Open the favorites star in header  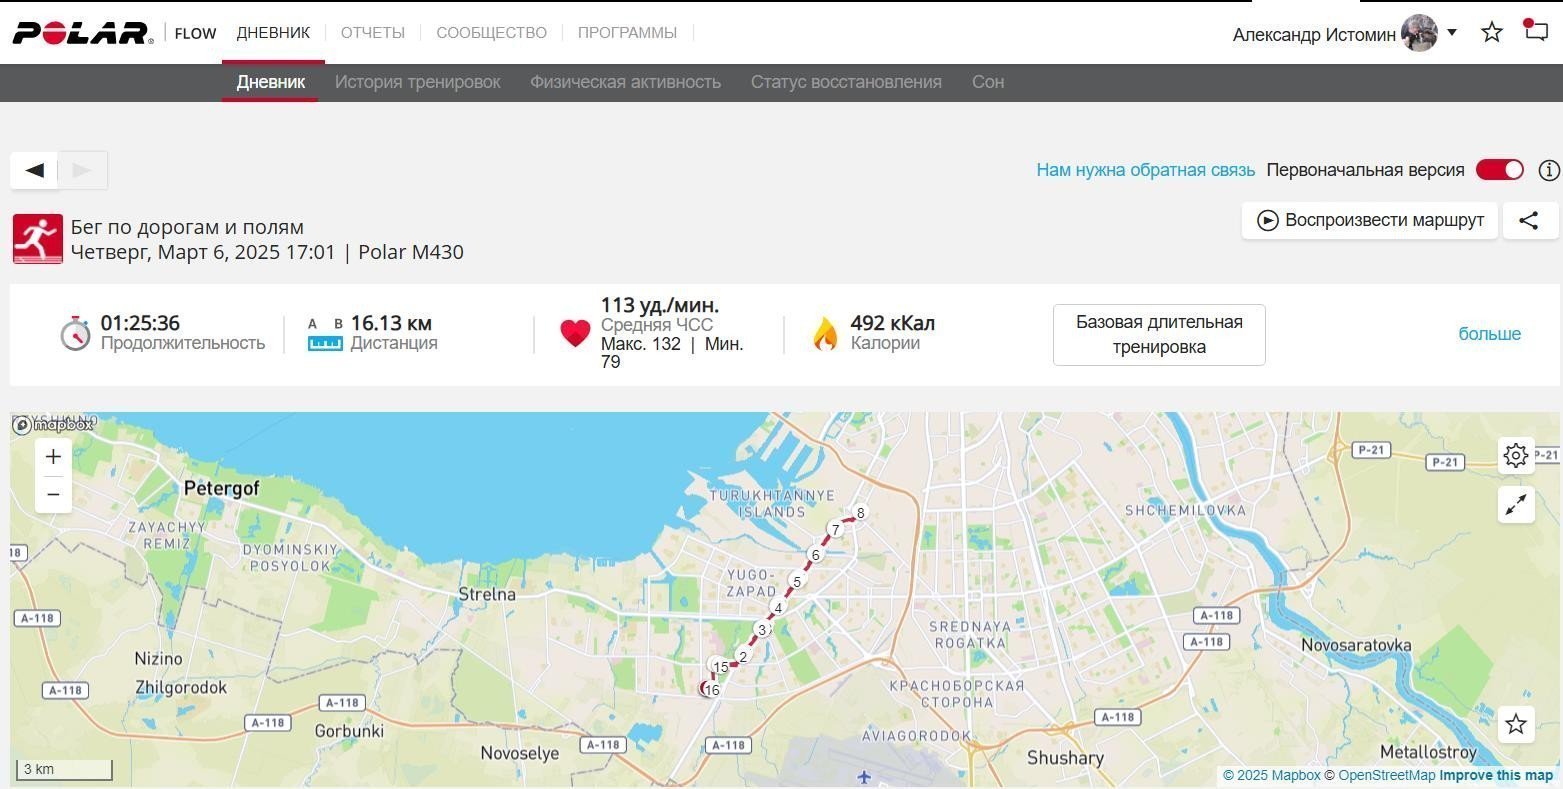point(1492,32)
